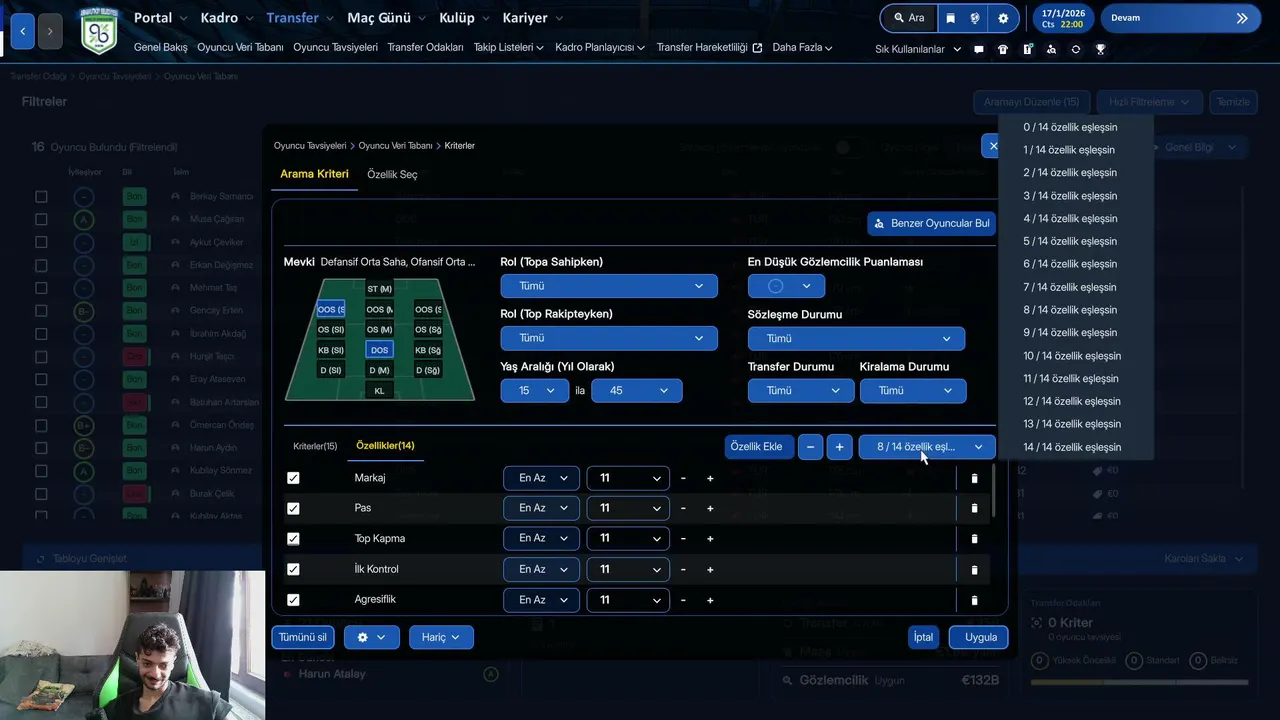Uncheck the Top Kapma attribute checkbox
The width and height of the screenshot is (1280, 720).
click(293, 539)
